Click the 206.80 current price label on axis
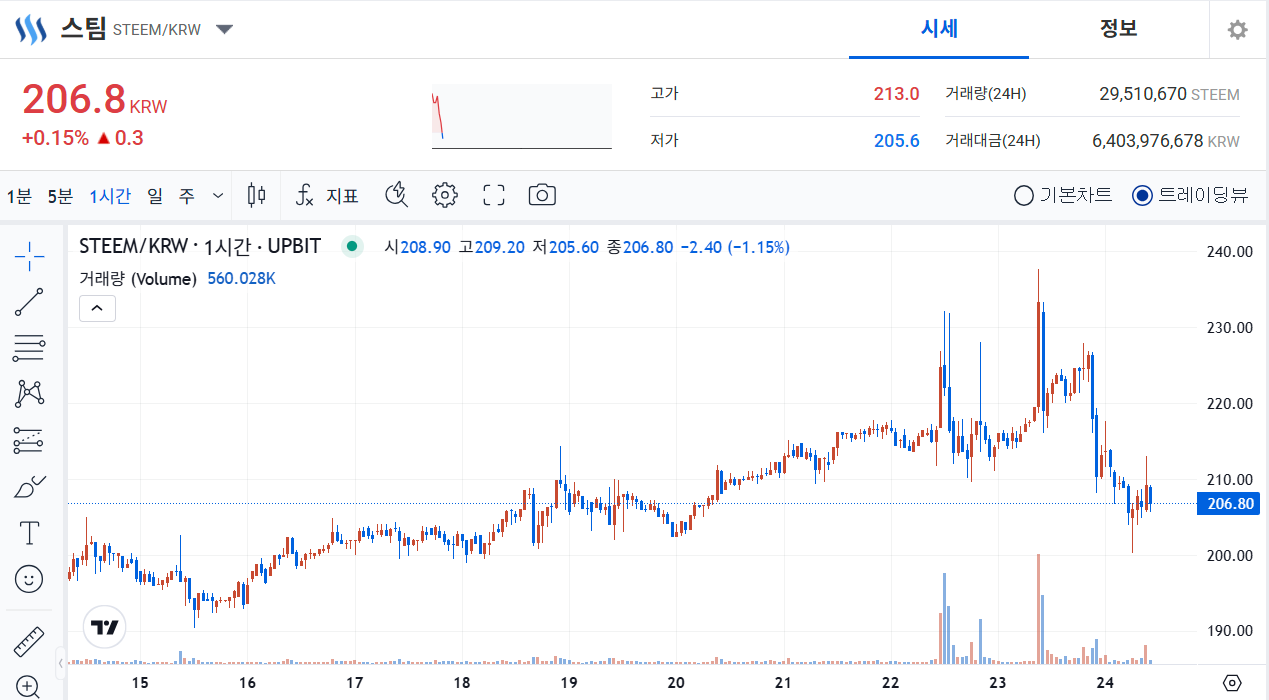Viewport: 1269px width, 700px height. (1230, 503)
